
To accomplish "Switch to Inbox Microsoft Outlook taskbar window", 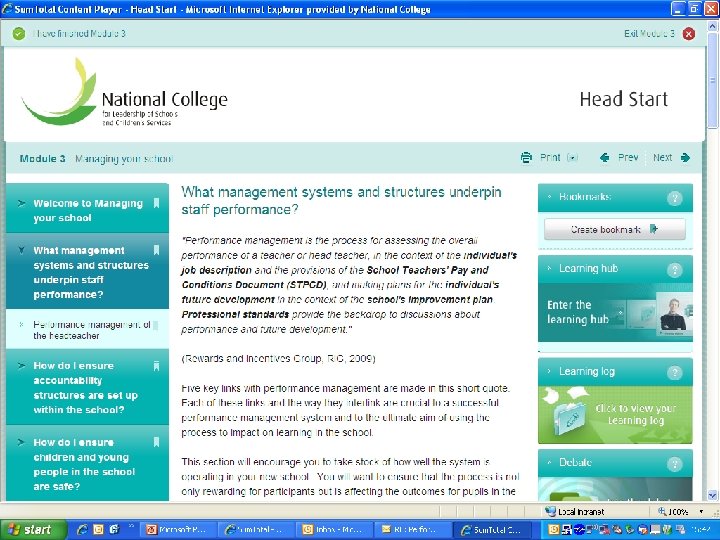I will pos(334,530).
